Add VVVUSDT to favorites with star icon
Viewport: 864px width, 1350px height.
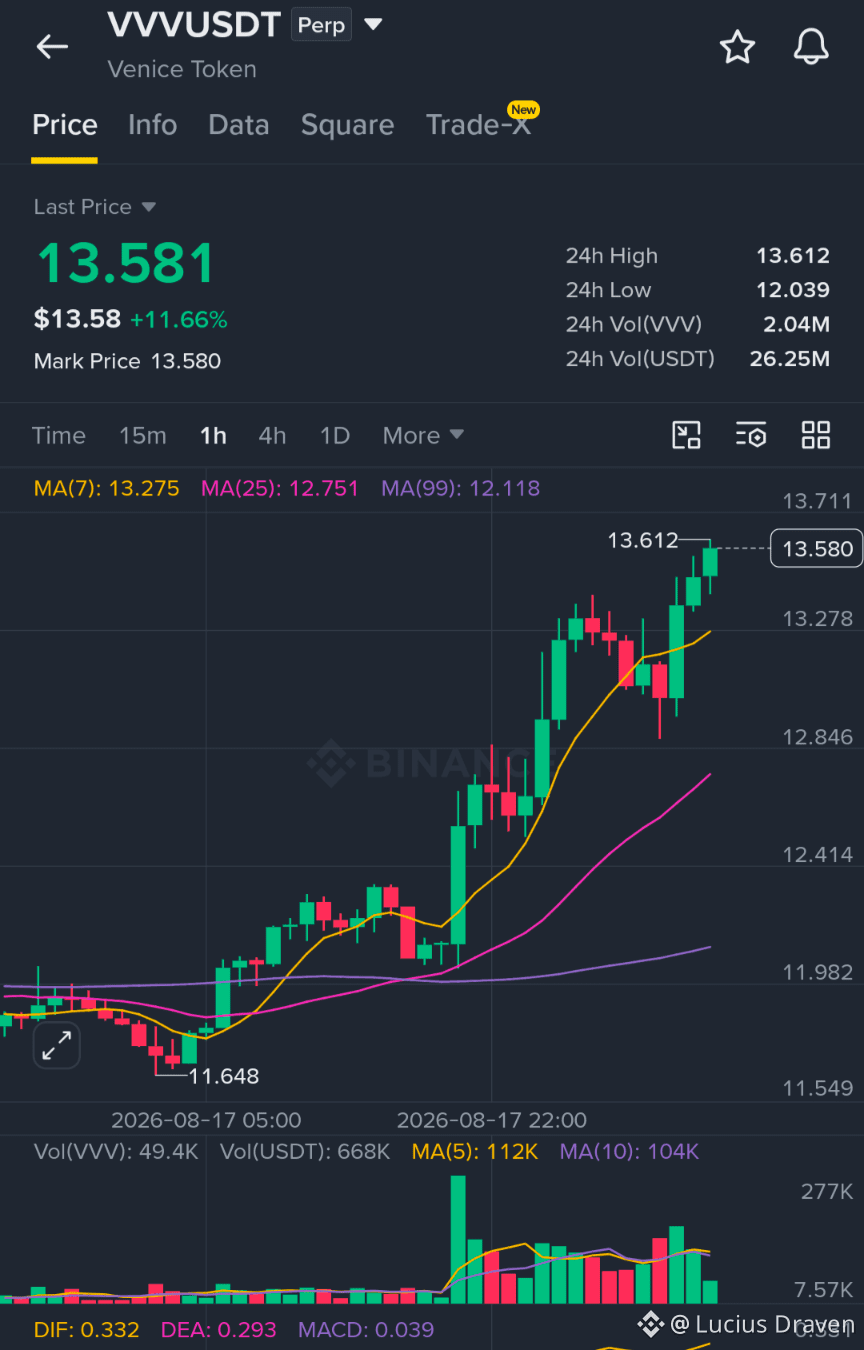tap(737, 46)
